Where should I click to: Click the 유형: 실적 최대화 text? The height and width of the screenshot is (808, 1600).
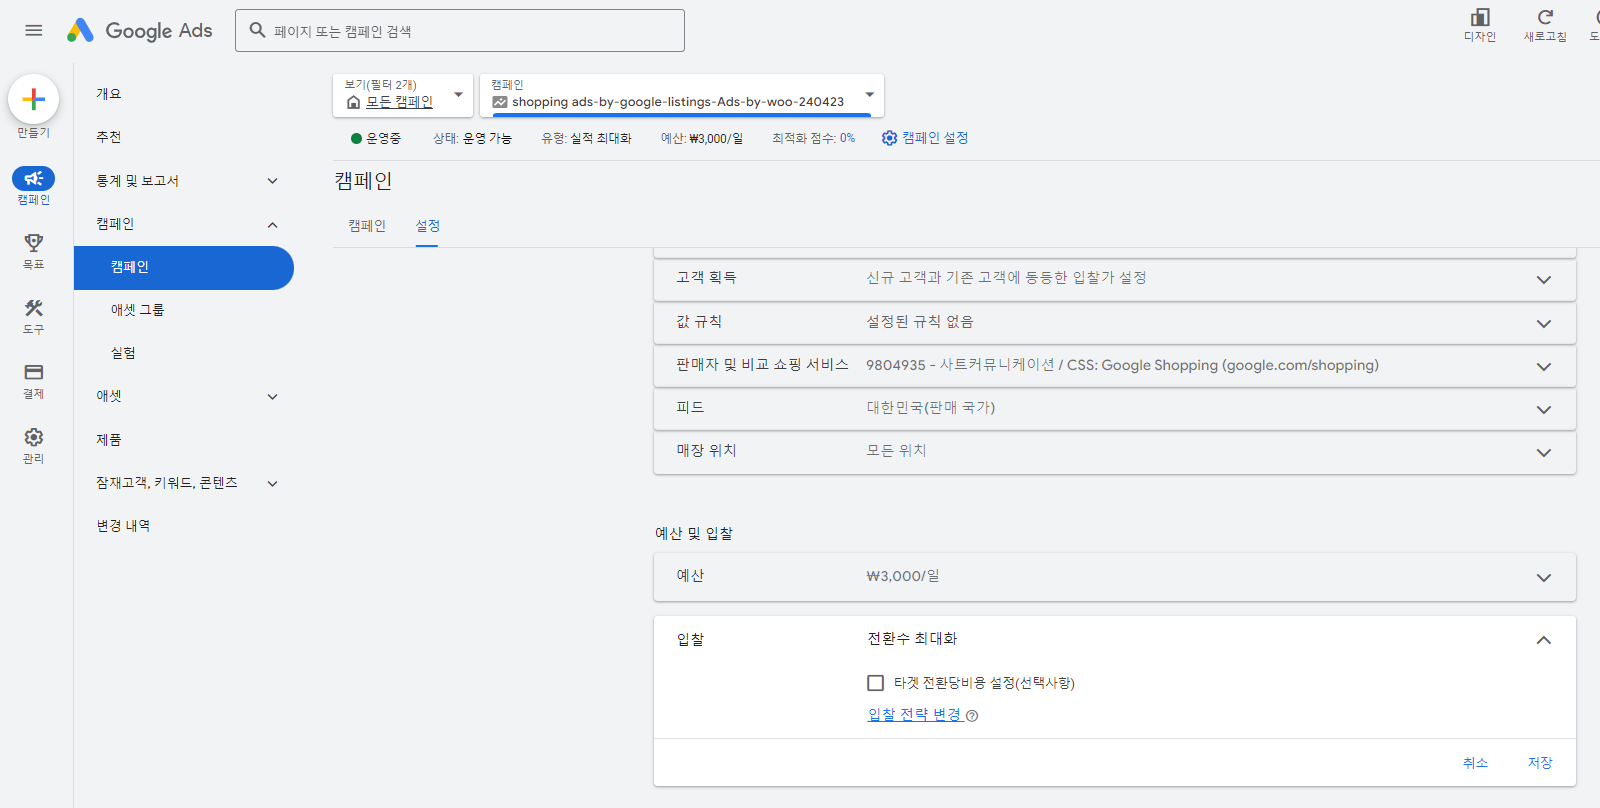click(586, 138)
